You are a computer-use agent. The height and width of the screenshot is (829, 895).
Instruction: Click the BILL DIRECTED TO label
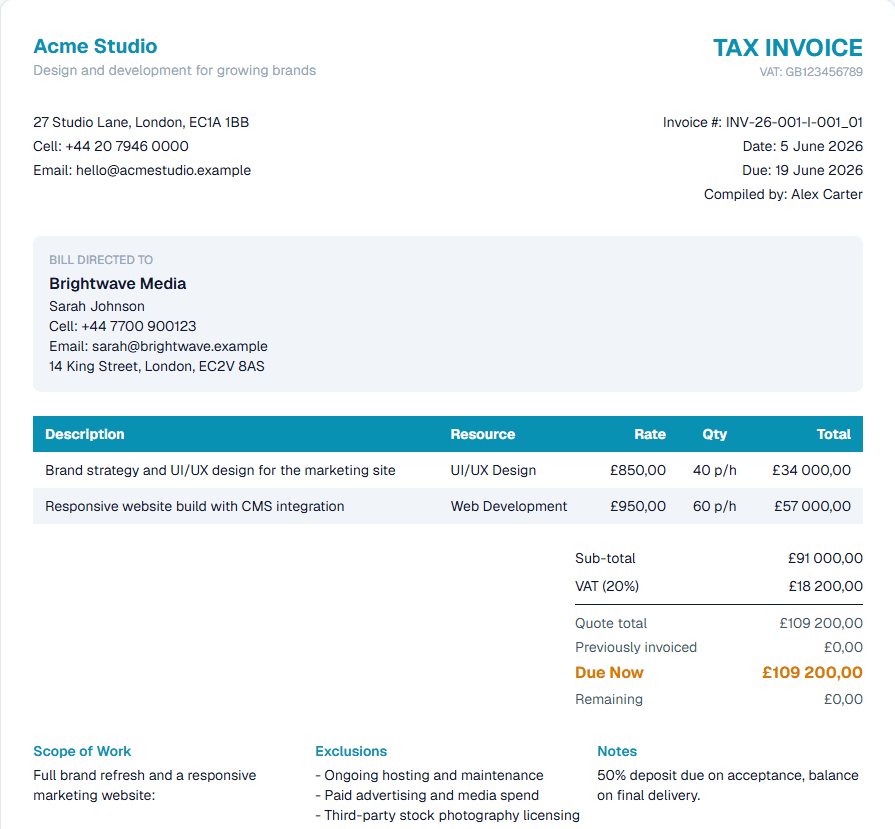click(x=101, y=260)
